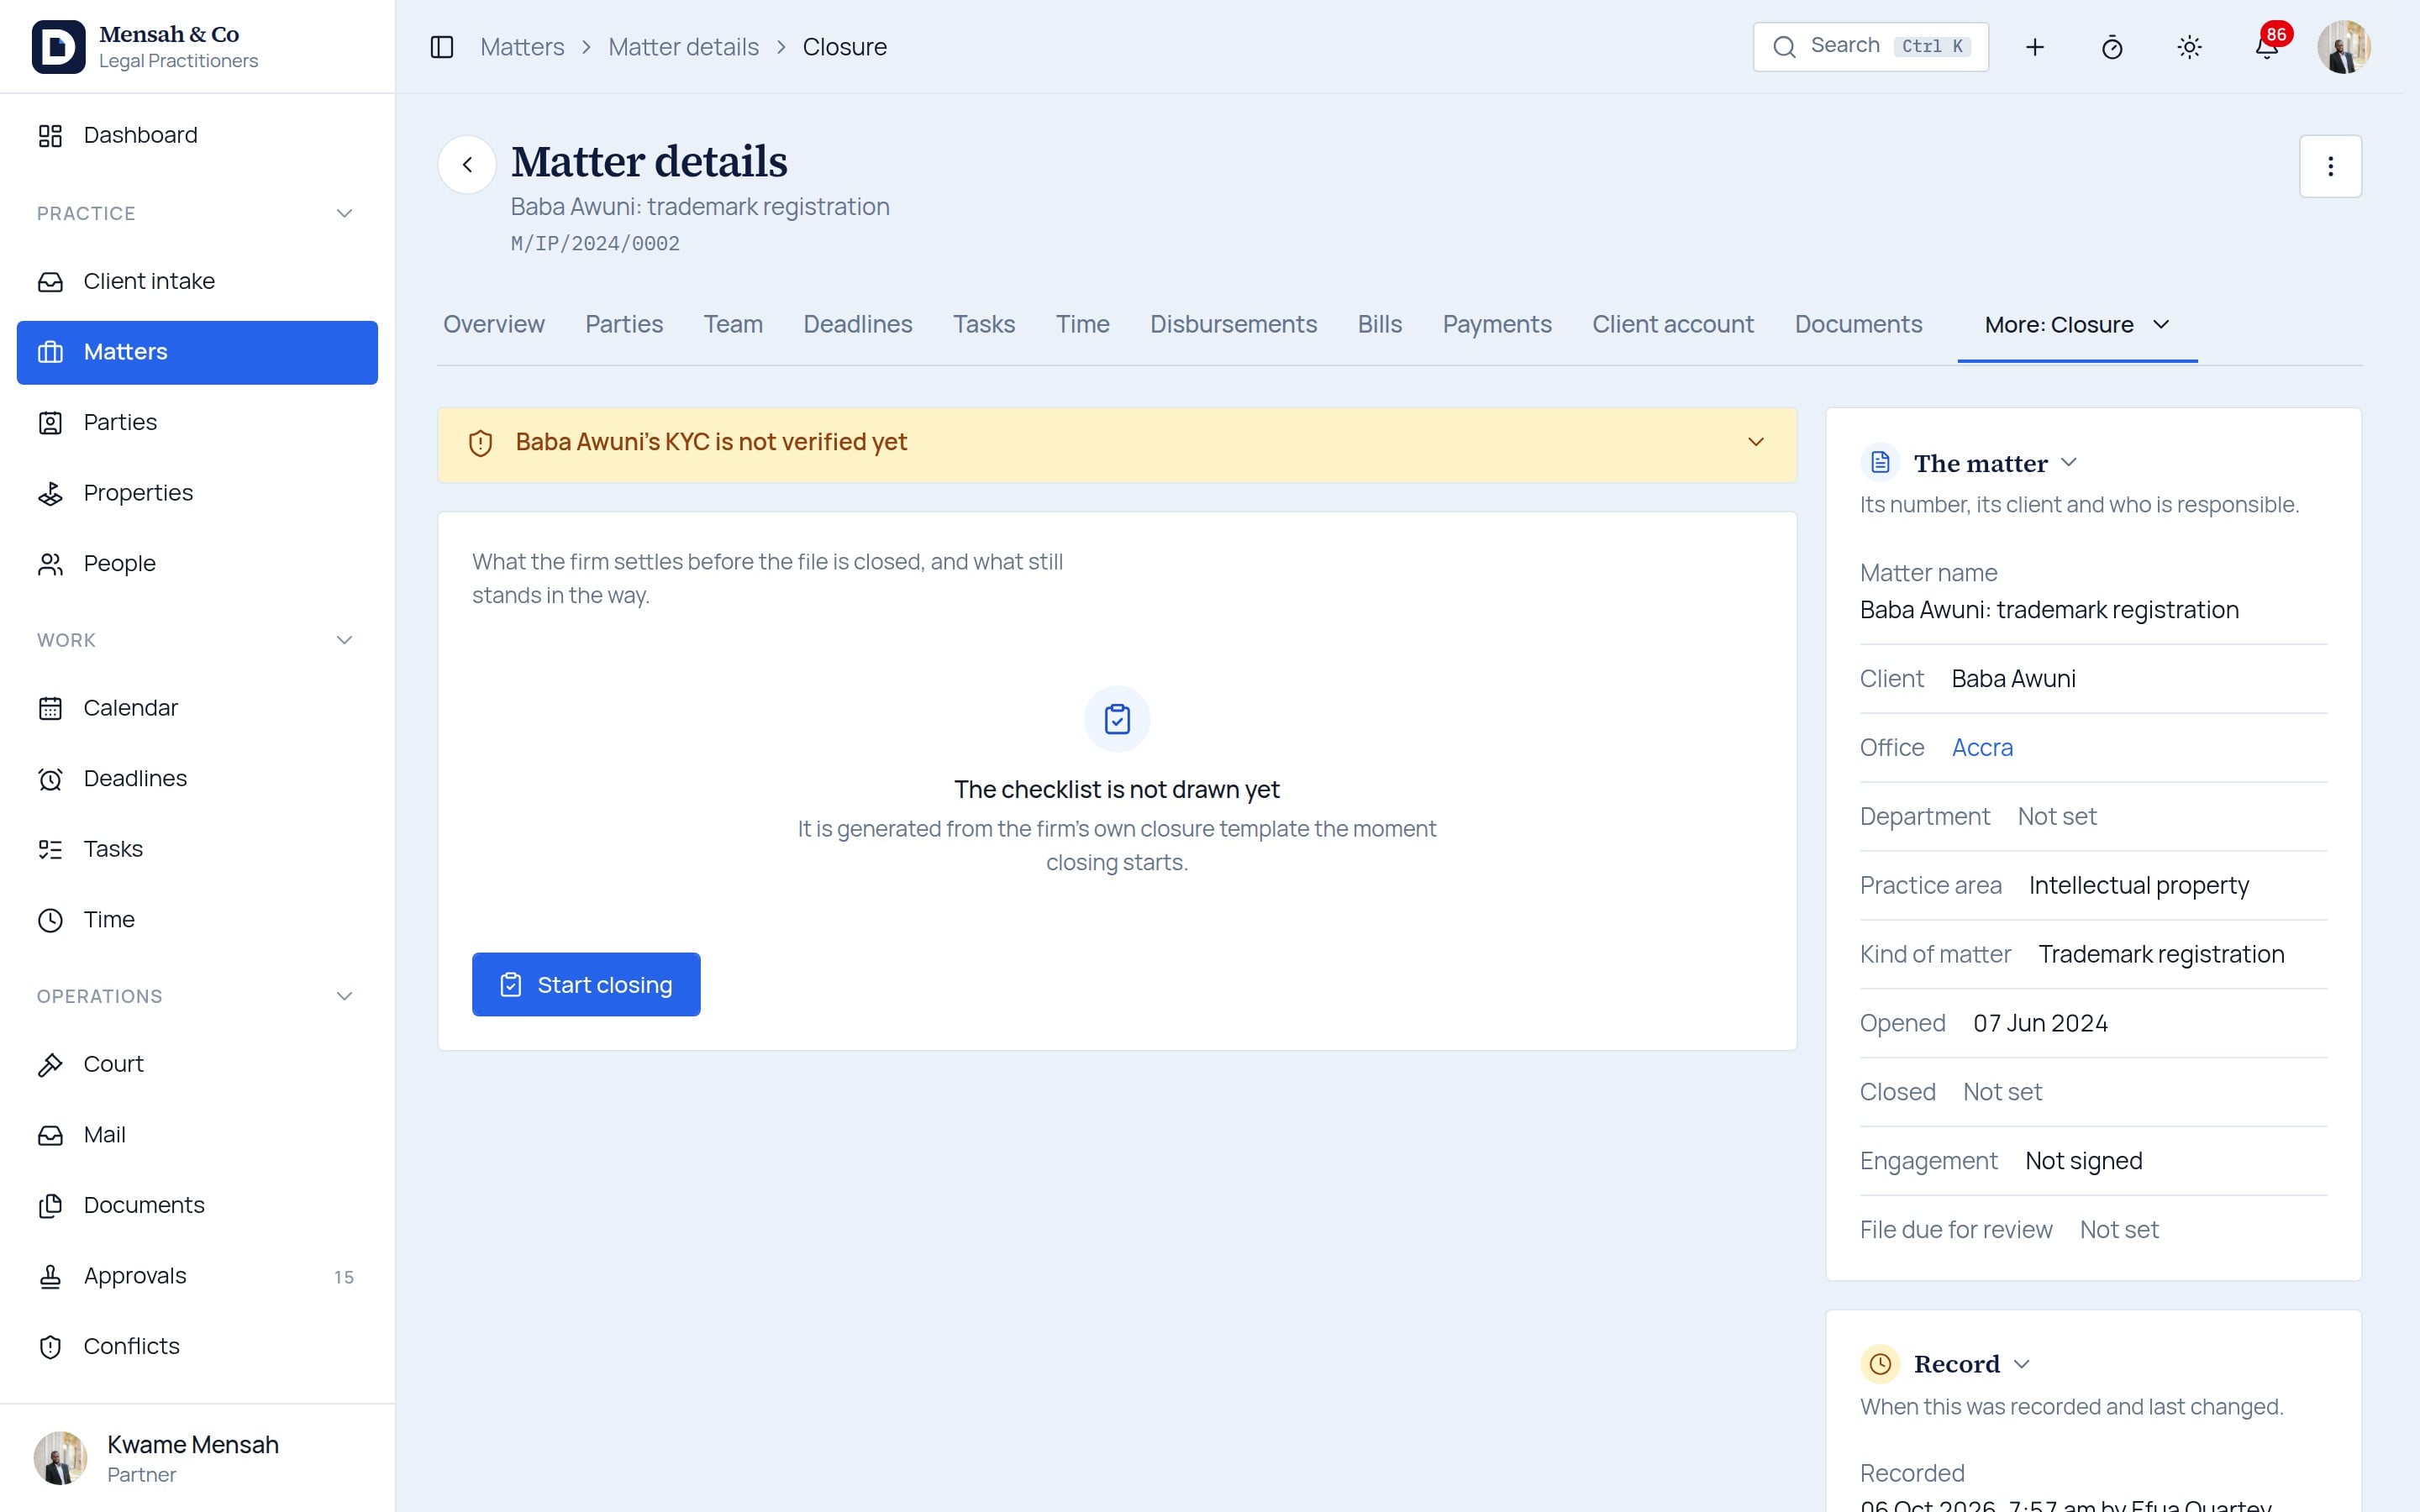This screenshot has height=1512, width=2420.
Task: Open Approvals with 15 pending
Action: (197, 1276)
